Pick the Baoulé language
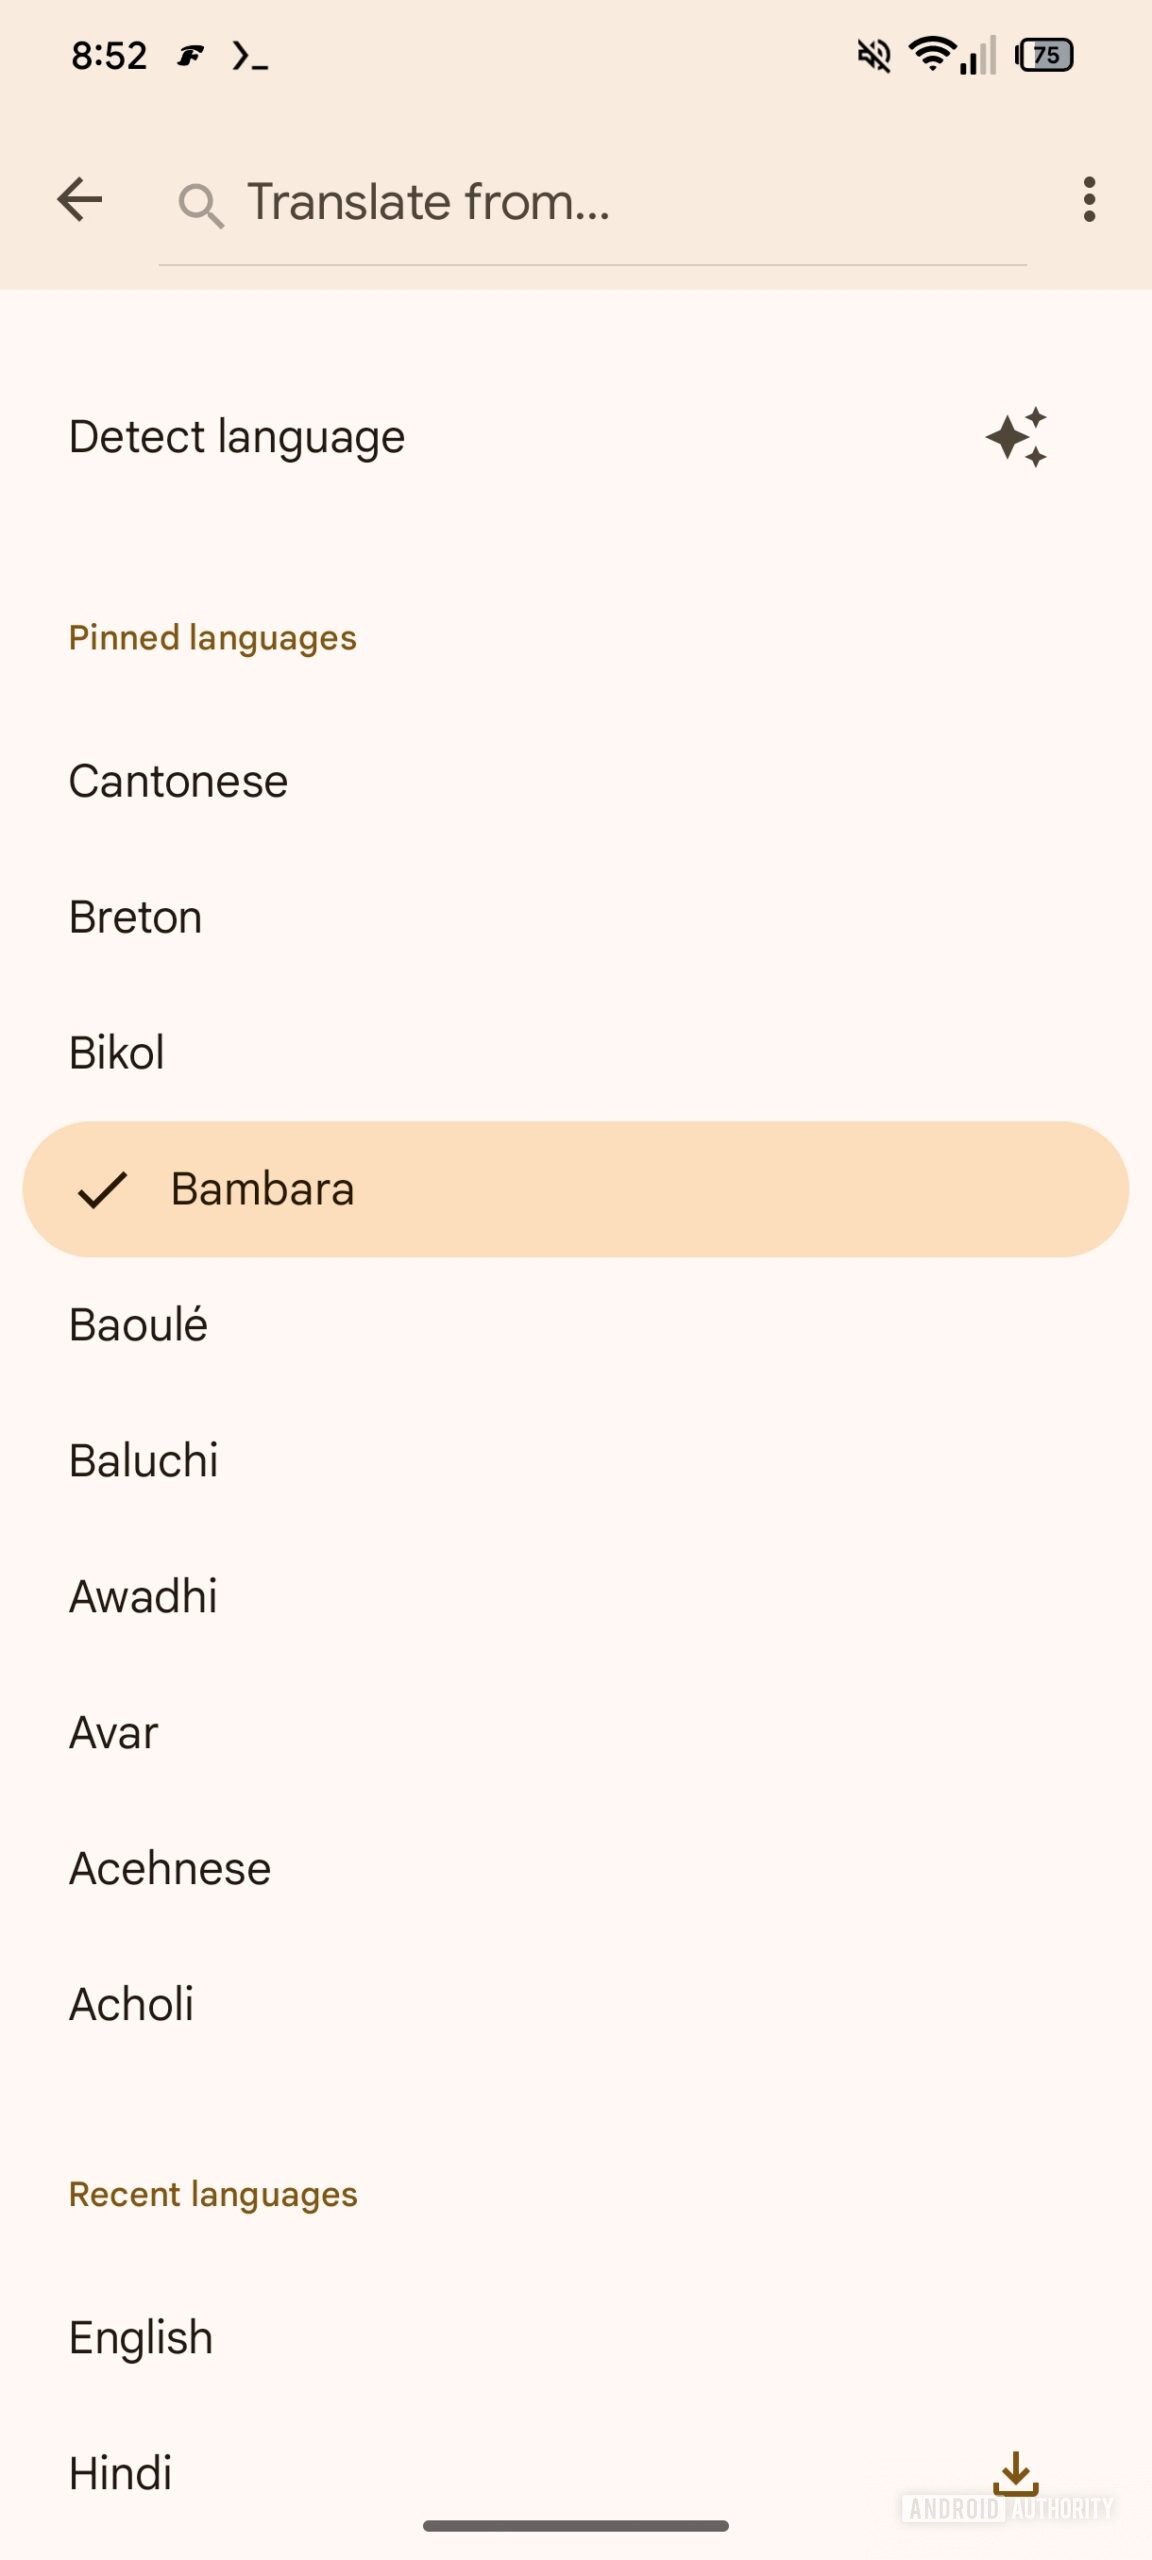 138,1324
